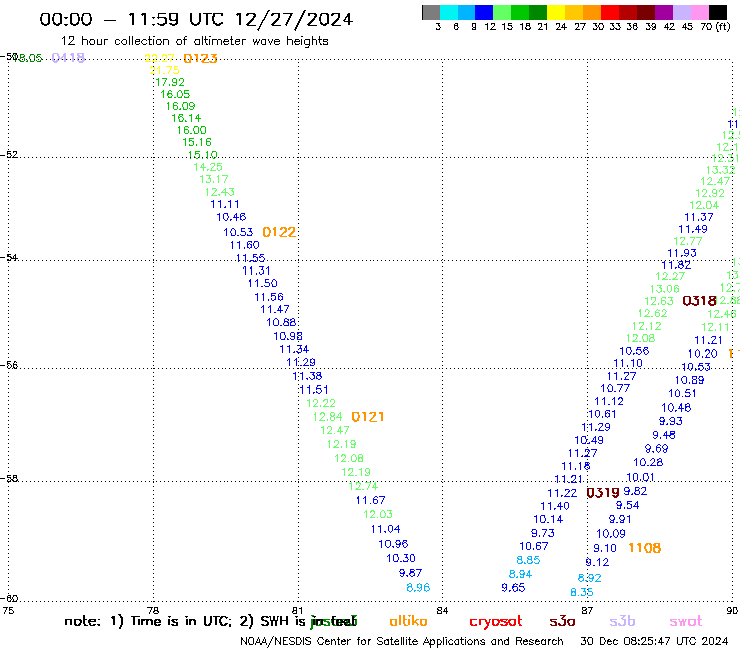740x650 pixels.
Task: Click the orange track label 1108
Action: [645, 548]
